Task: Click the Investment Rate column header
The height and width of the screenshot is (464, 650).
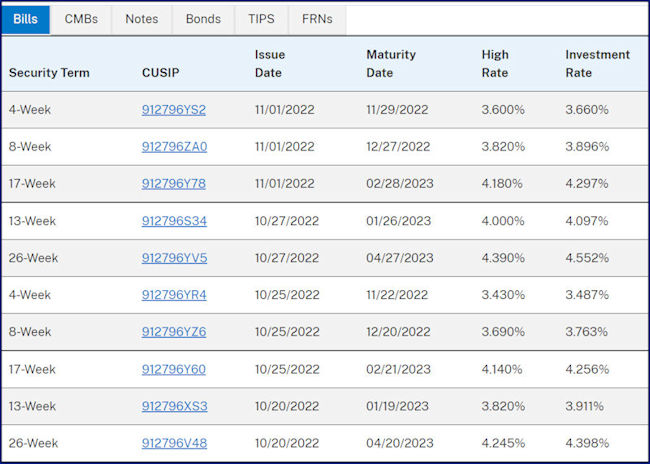Action: (597, 63)
